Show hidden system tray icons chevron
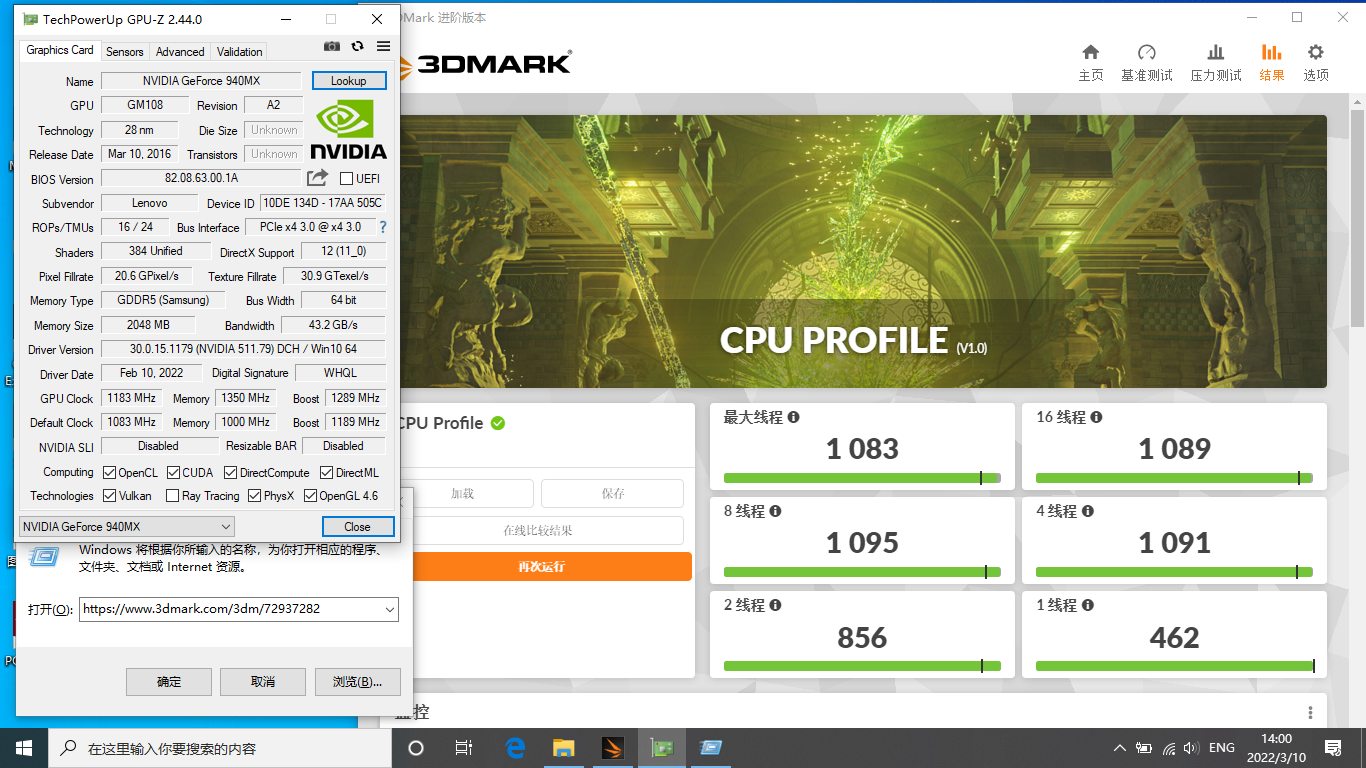The width and height of the screenshot is (1366, 768). [1120, 748]
